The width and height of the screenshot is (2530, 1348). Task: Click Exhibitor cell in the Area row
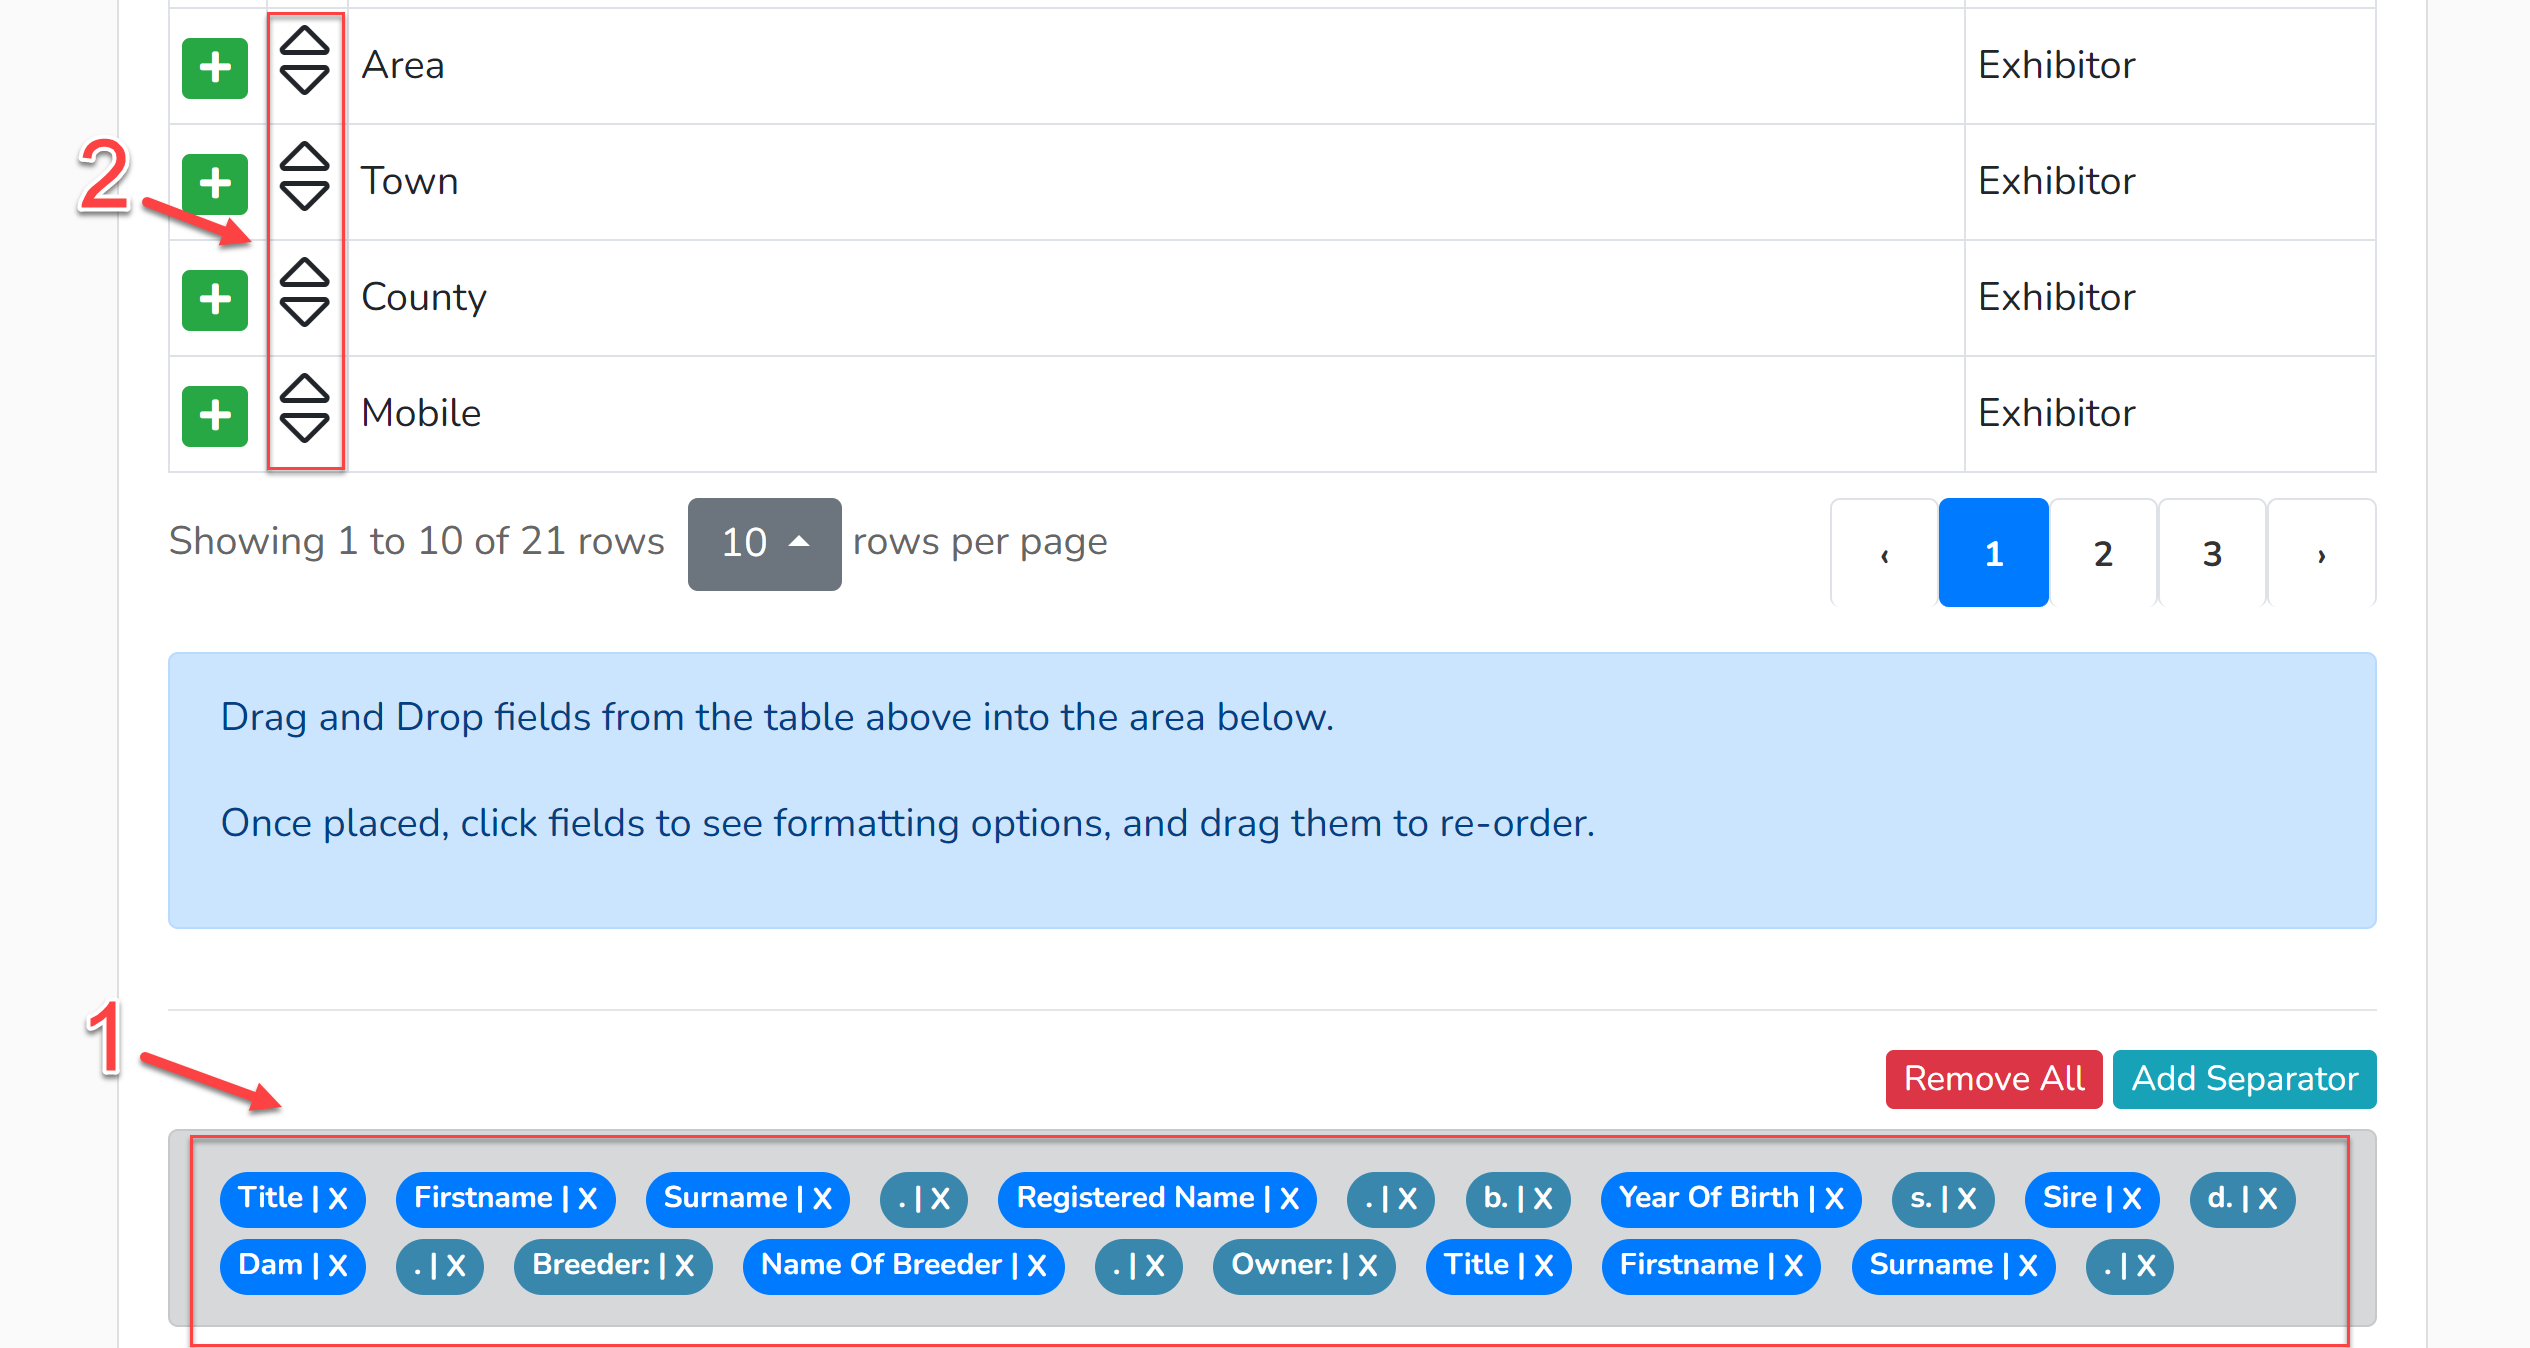click(x=2170, y=66)
